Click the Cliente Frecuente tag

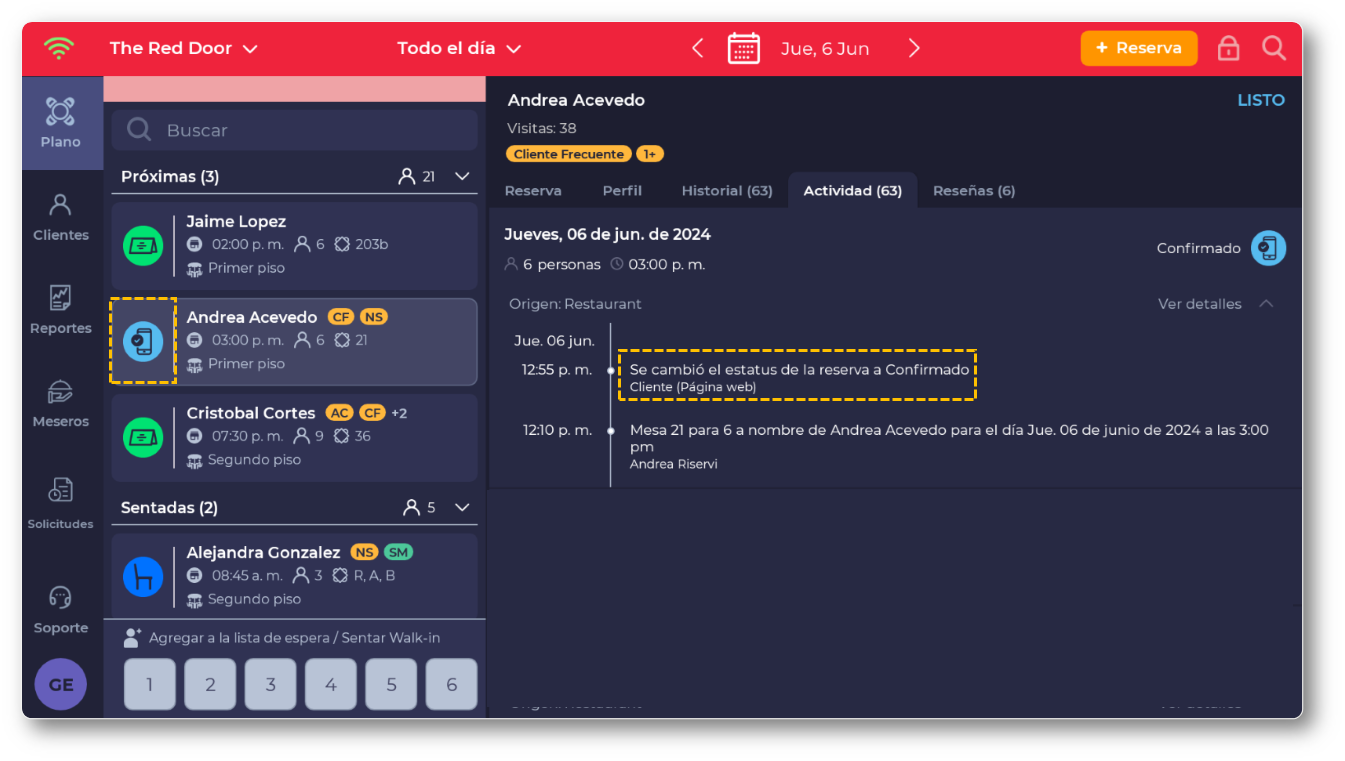tap(569, 154)
